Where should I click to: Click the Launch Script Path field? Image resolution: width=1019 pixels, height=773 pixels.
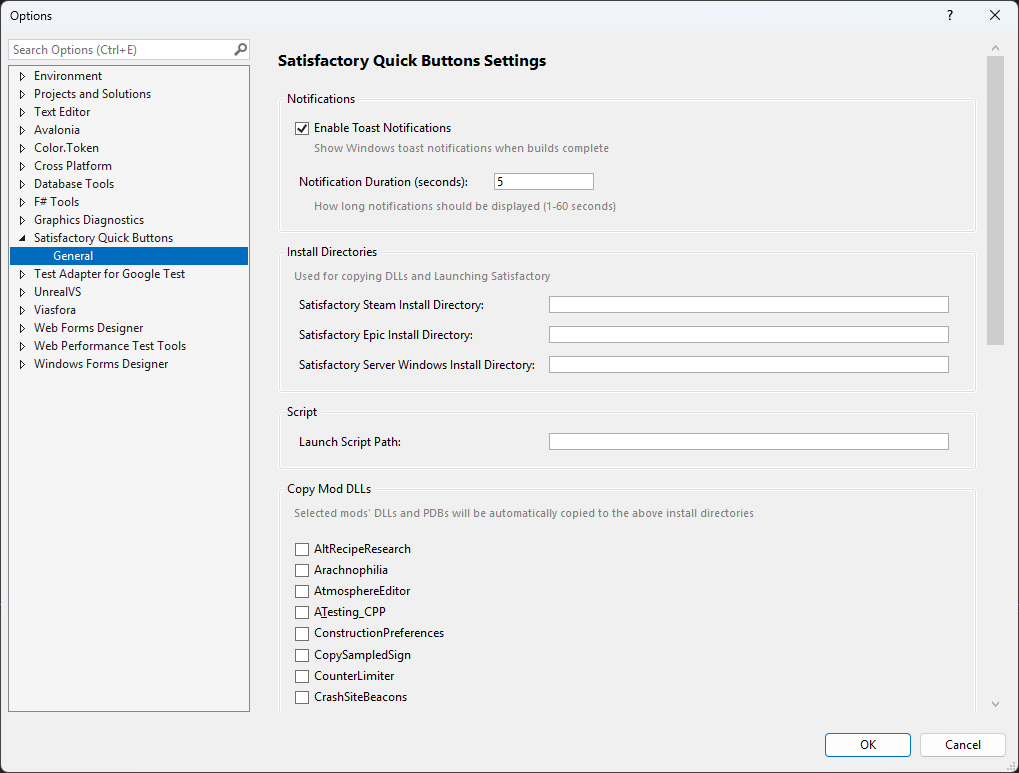[748, 442]
